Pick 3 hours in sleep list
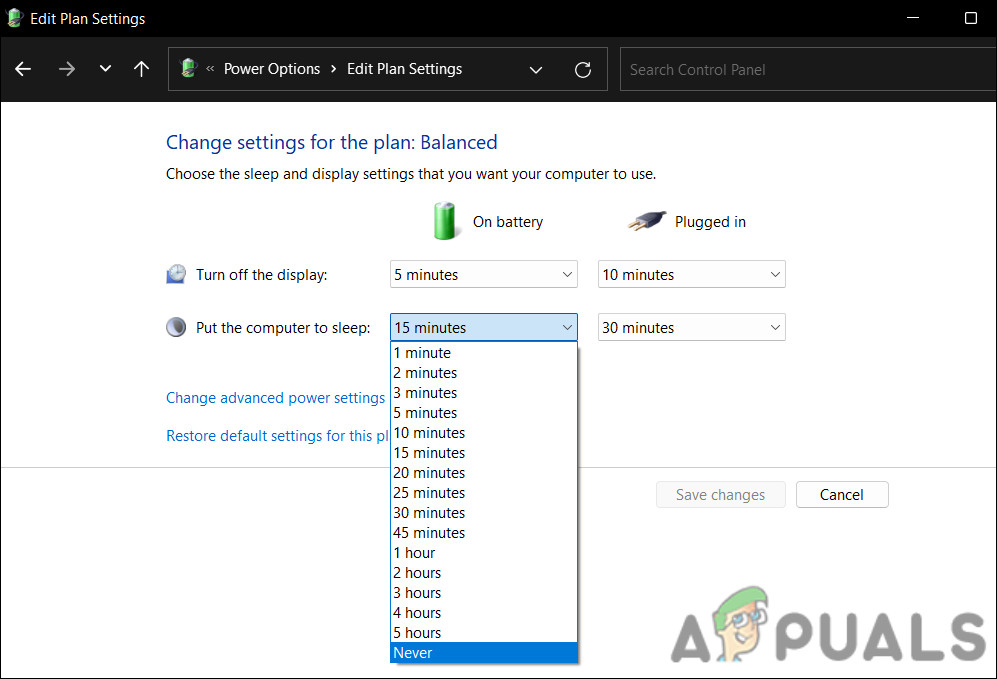Viewport: 997px width, 679px height. 483,593
